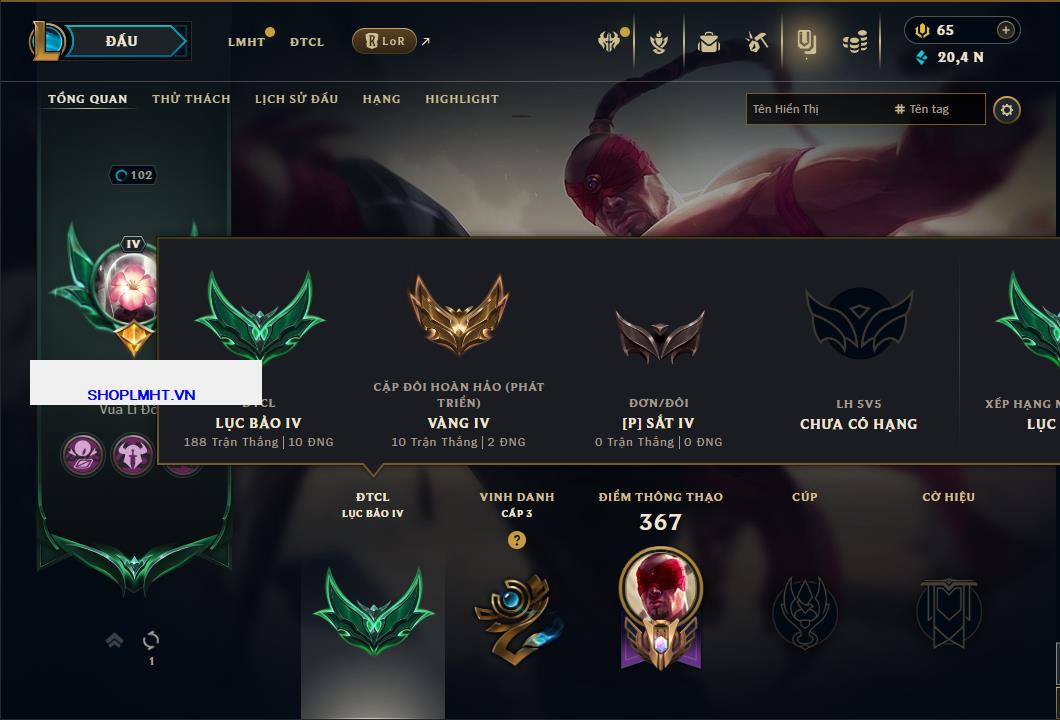Image resolution: width=1060 pixels, height=720 pixels.
Task: Open the Collection backpack icon
Action: tap(708, 42)
